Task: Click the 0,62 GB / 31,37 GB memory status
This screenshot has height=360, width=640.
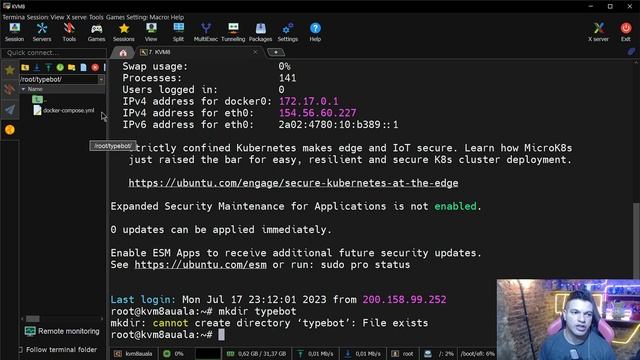Action: pos(257,353)
